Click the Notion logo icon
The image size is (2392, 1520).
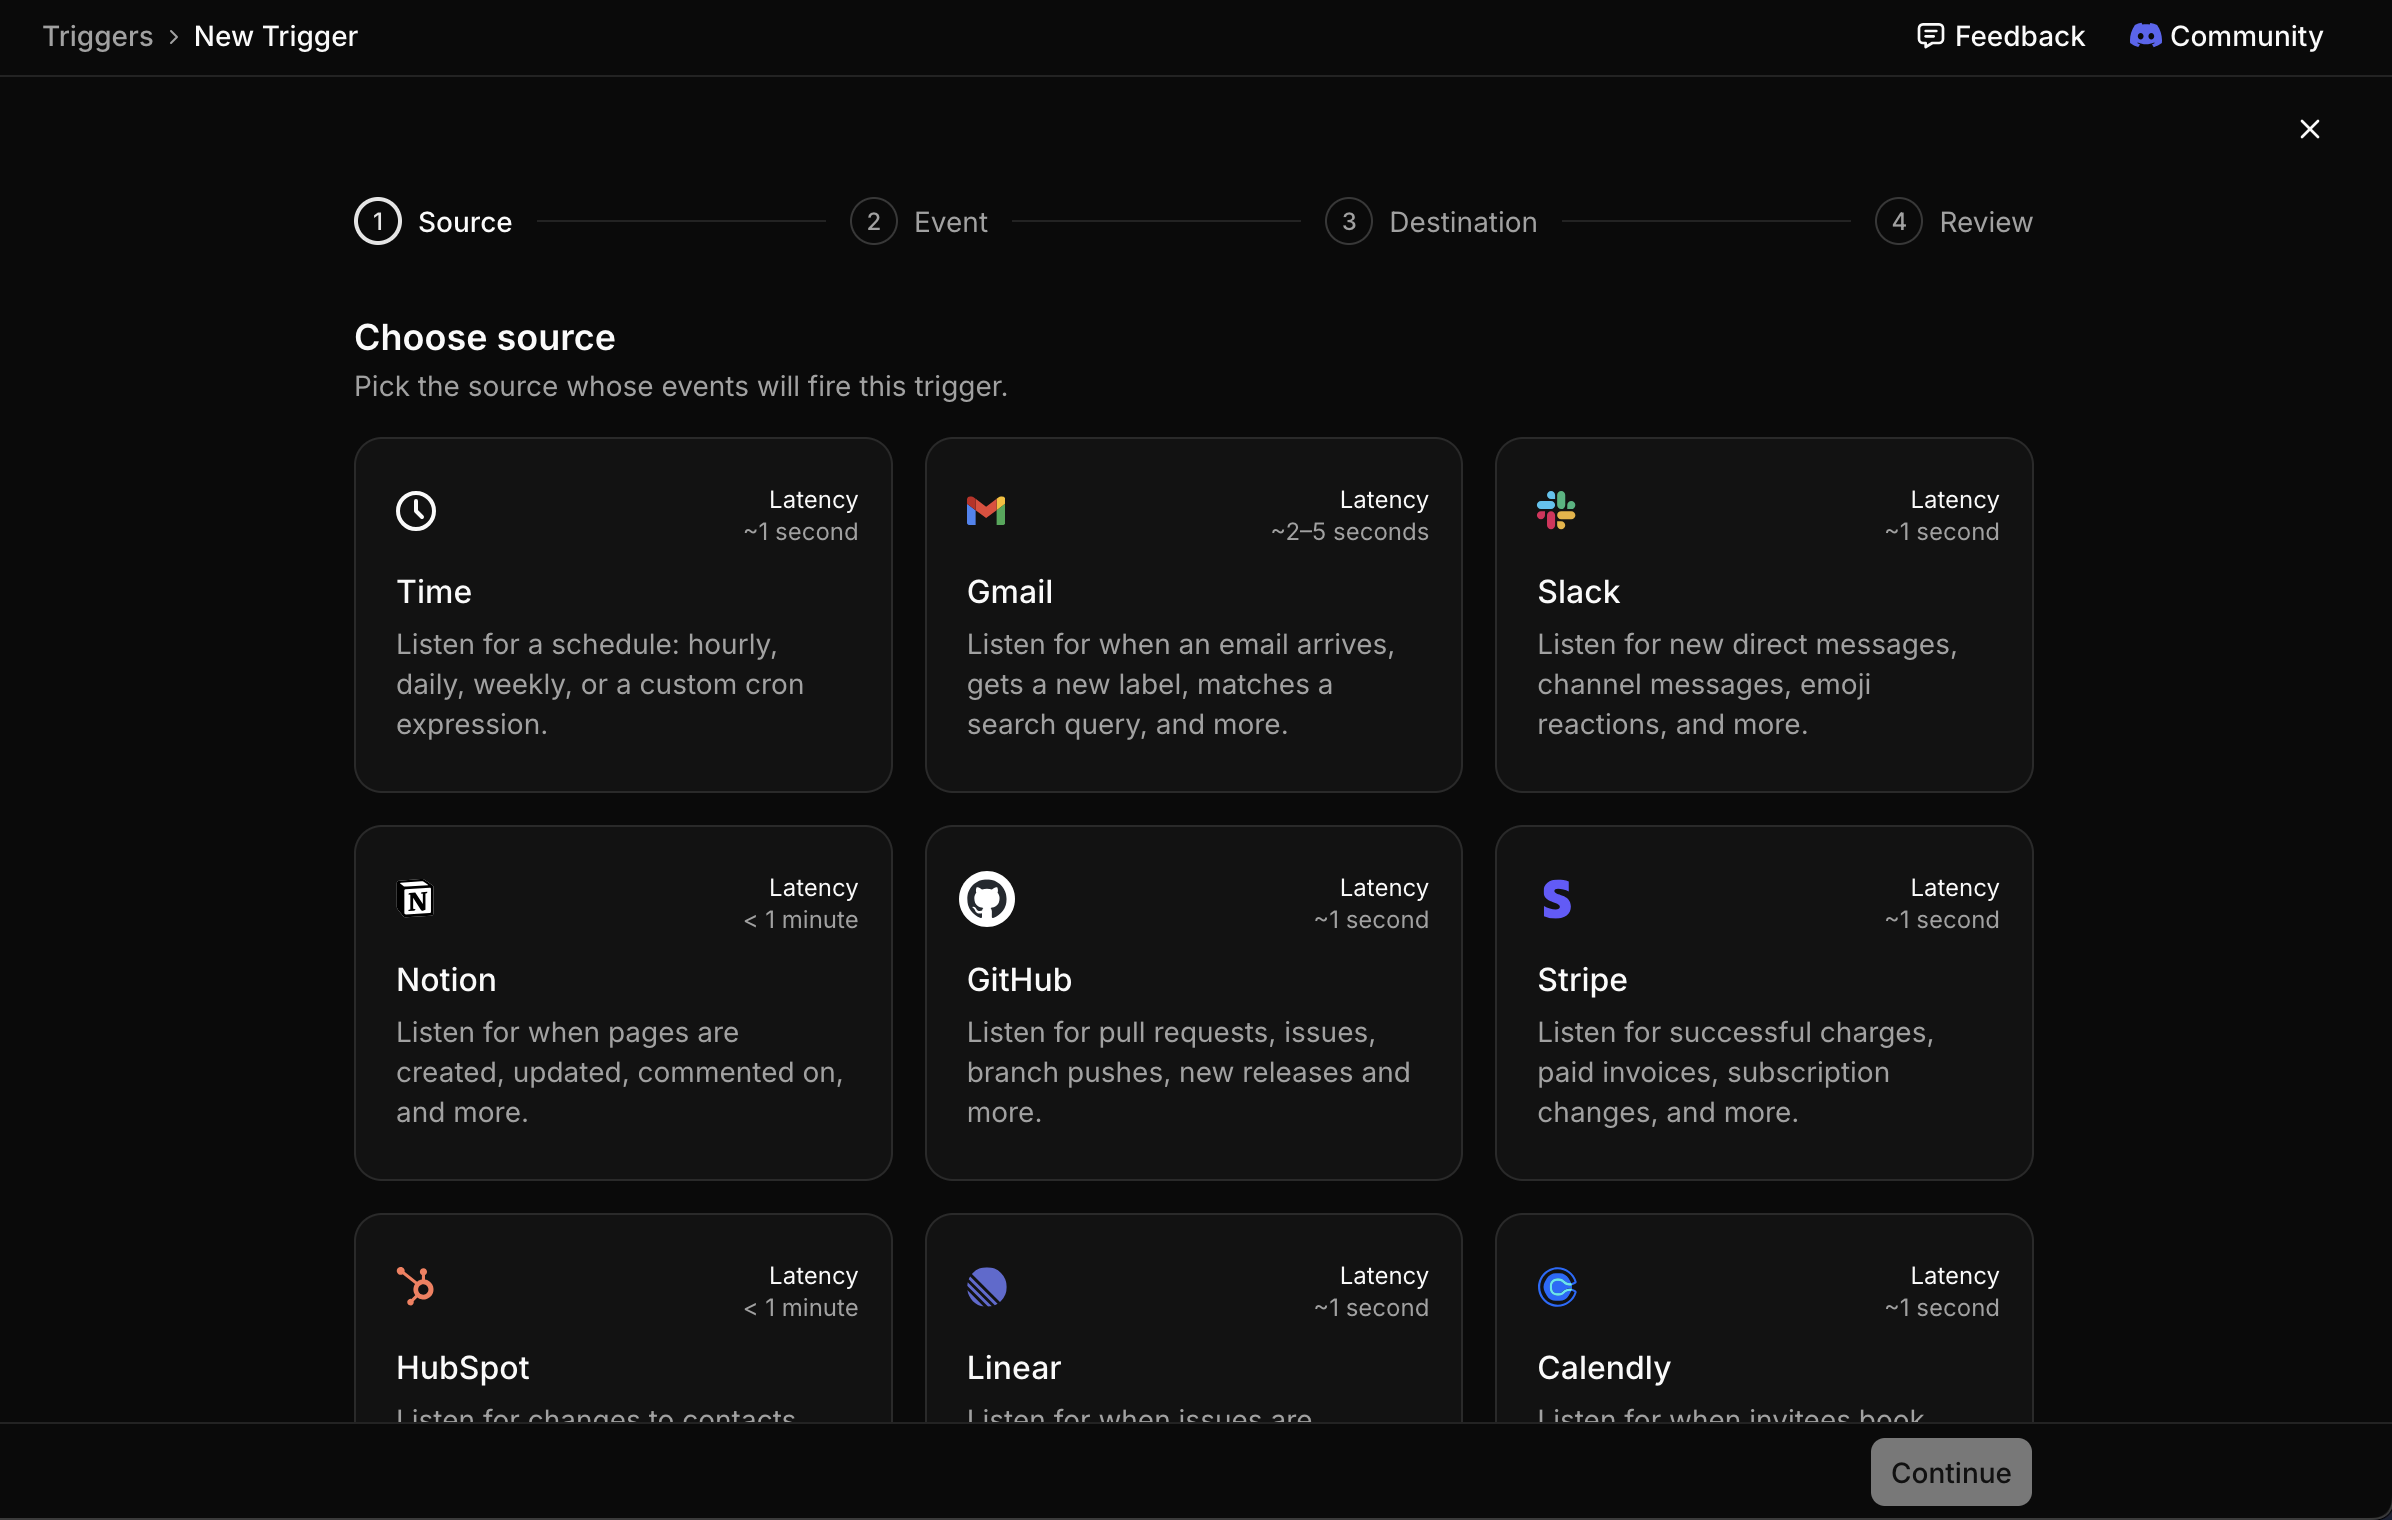pos(415,898)
